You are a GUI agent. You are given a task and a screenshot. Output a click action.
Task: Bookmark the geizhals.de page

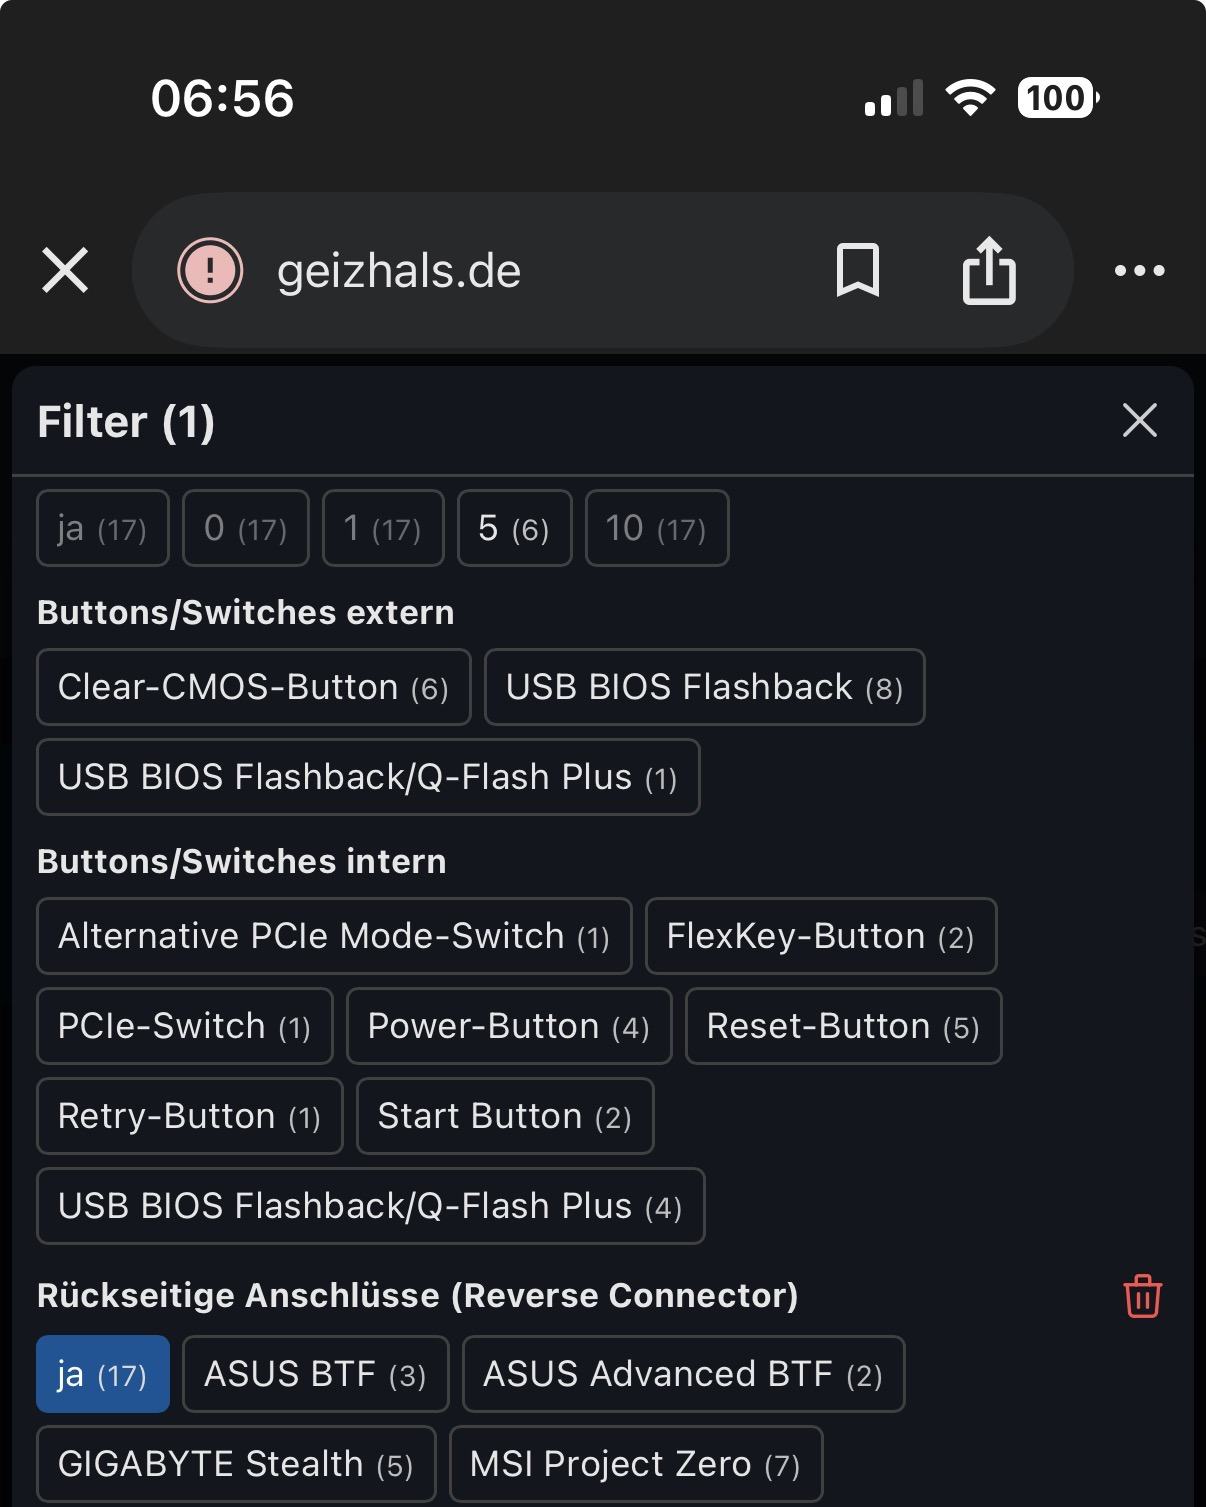tap(857, 271)
